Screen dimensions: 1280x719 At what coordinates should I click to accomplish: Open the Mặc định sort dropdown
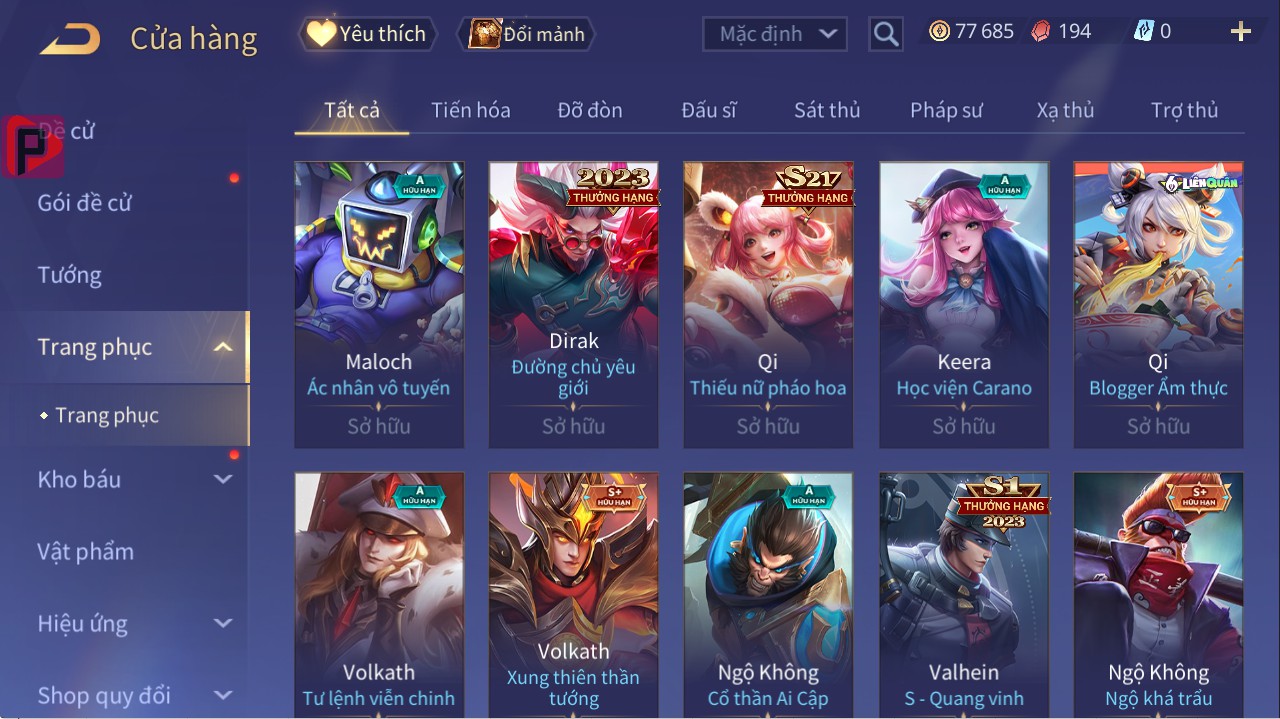click(x=775, y=34)
